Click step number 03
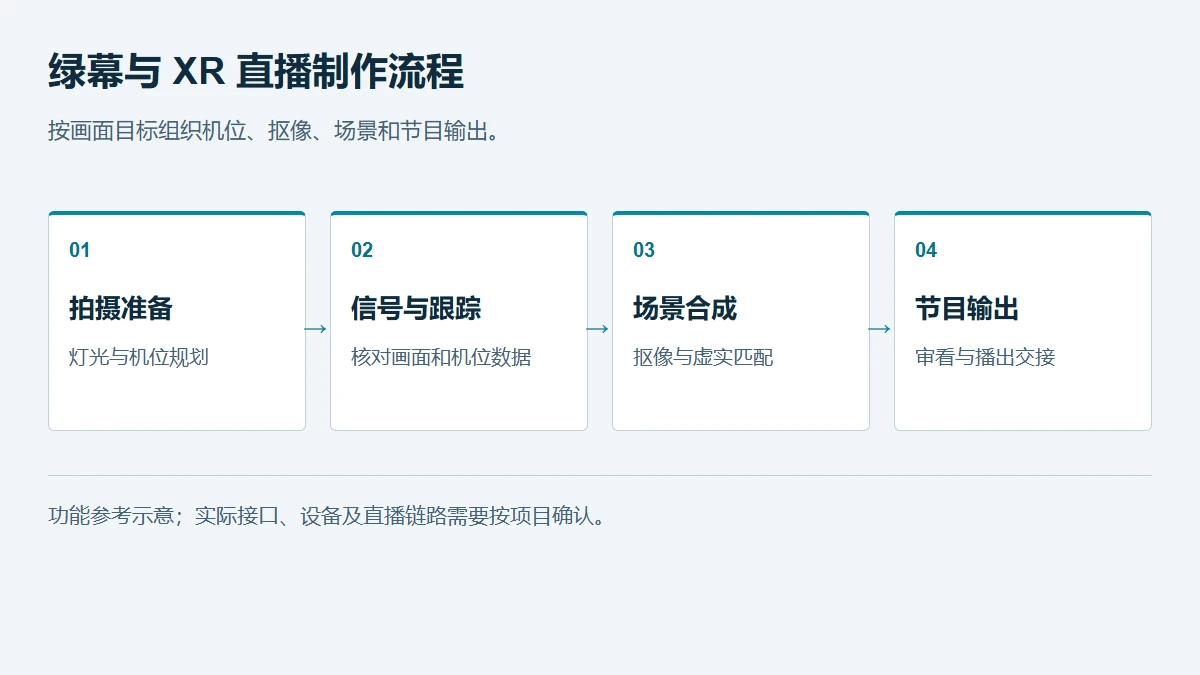 click(x=644, y=250)
